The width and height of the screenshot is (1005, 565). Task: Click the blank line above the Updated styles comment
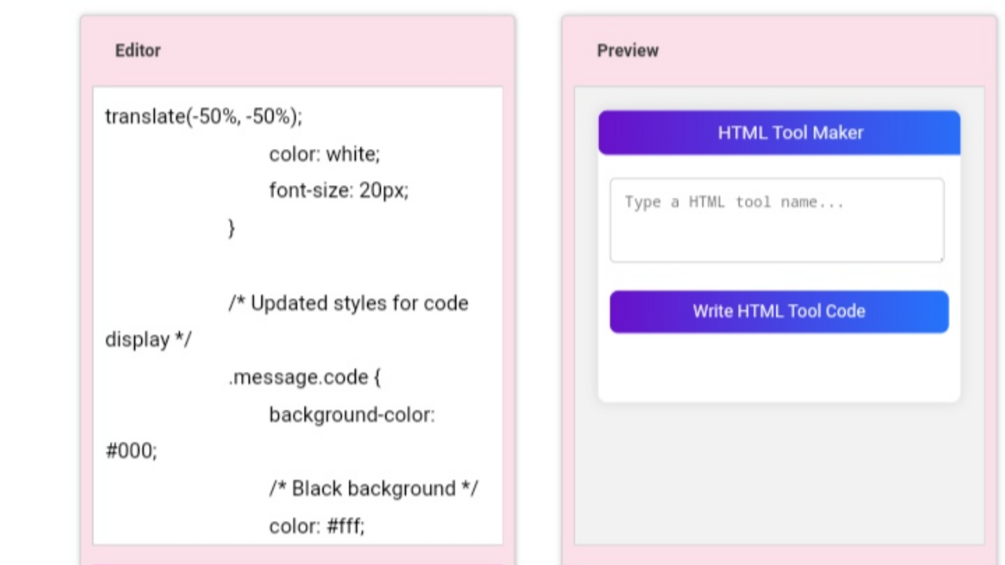click(297, 266)
